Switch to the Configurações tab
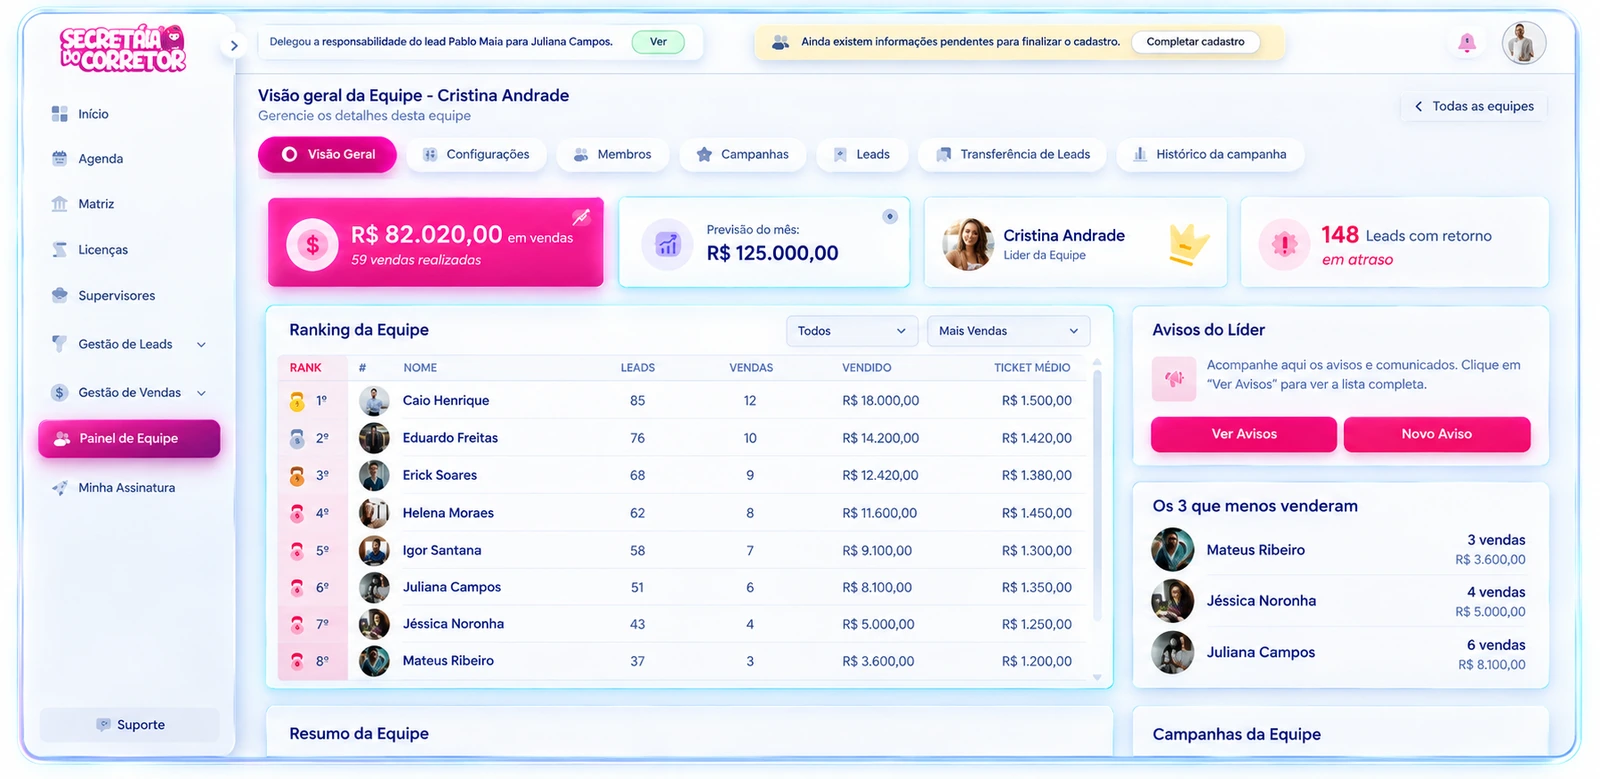The width and height of the screenshot is (1600, 779). point(476,155)
